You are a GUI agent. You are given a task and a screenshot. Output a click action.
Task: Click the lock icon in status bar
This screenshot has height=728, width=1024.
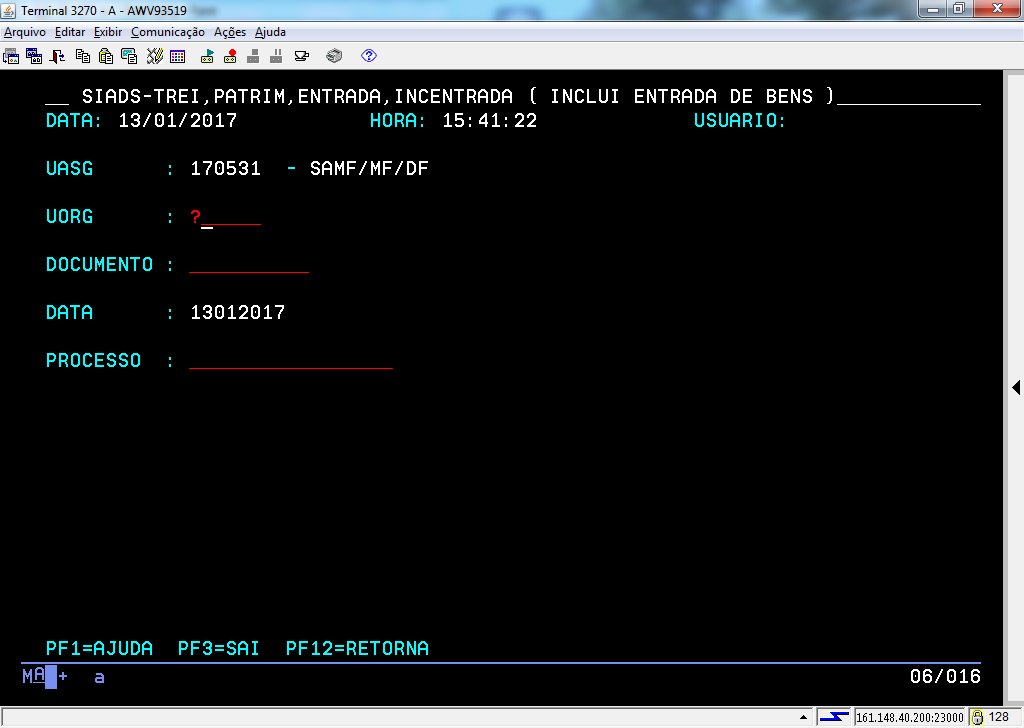(x=978, y=718)
